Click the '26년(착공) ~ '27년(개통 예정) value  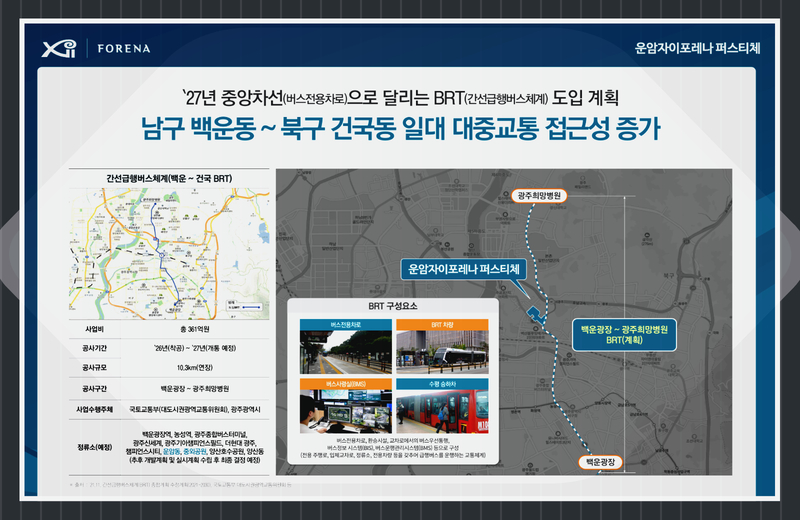click(194, 348)
